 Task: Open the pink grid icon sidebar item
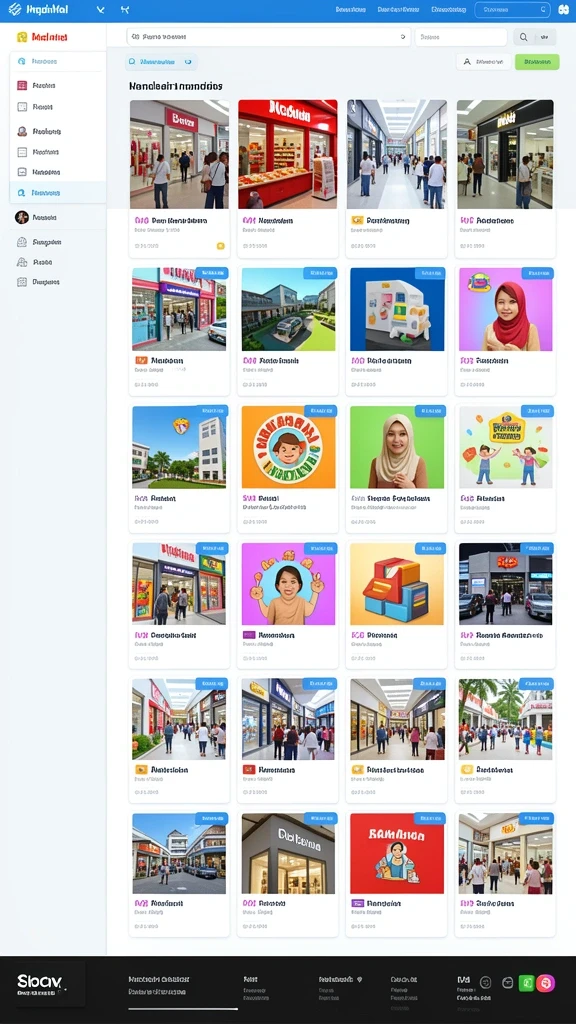(22, 86)
